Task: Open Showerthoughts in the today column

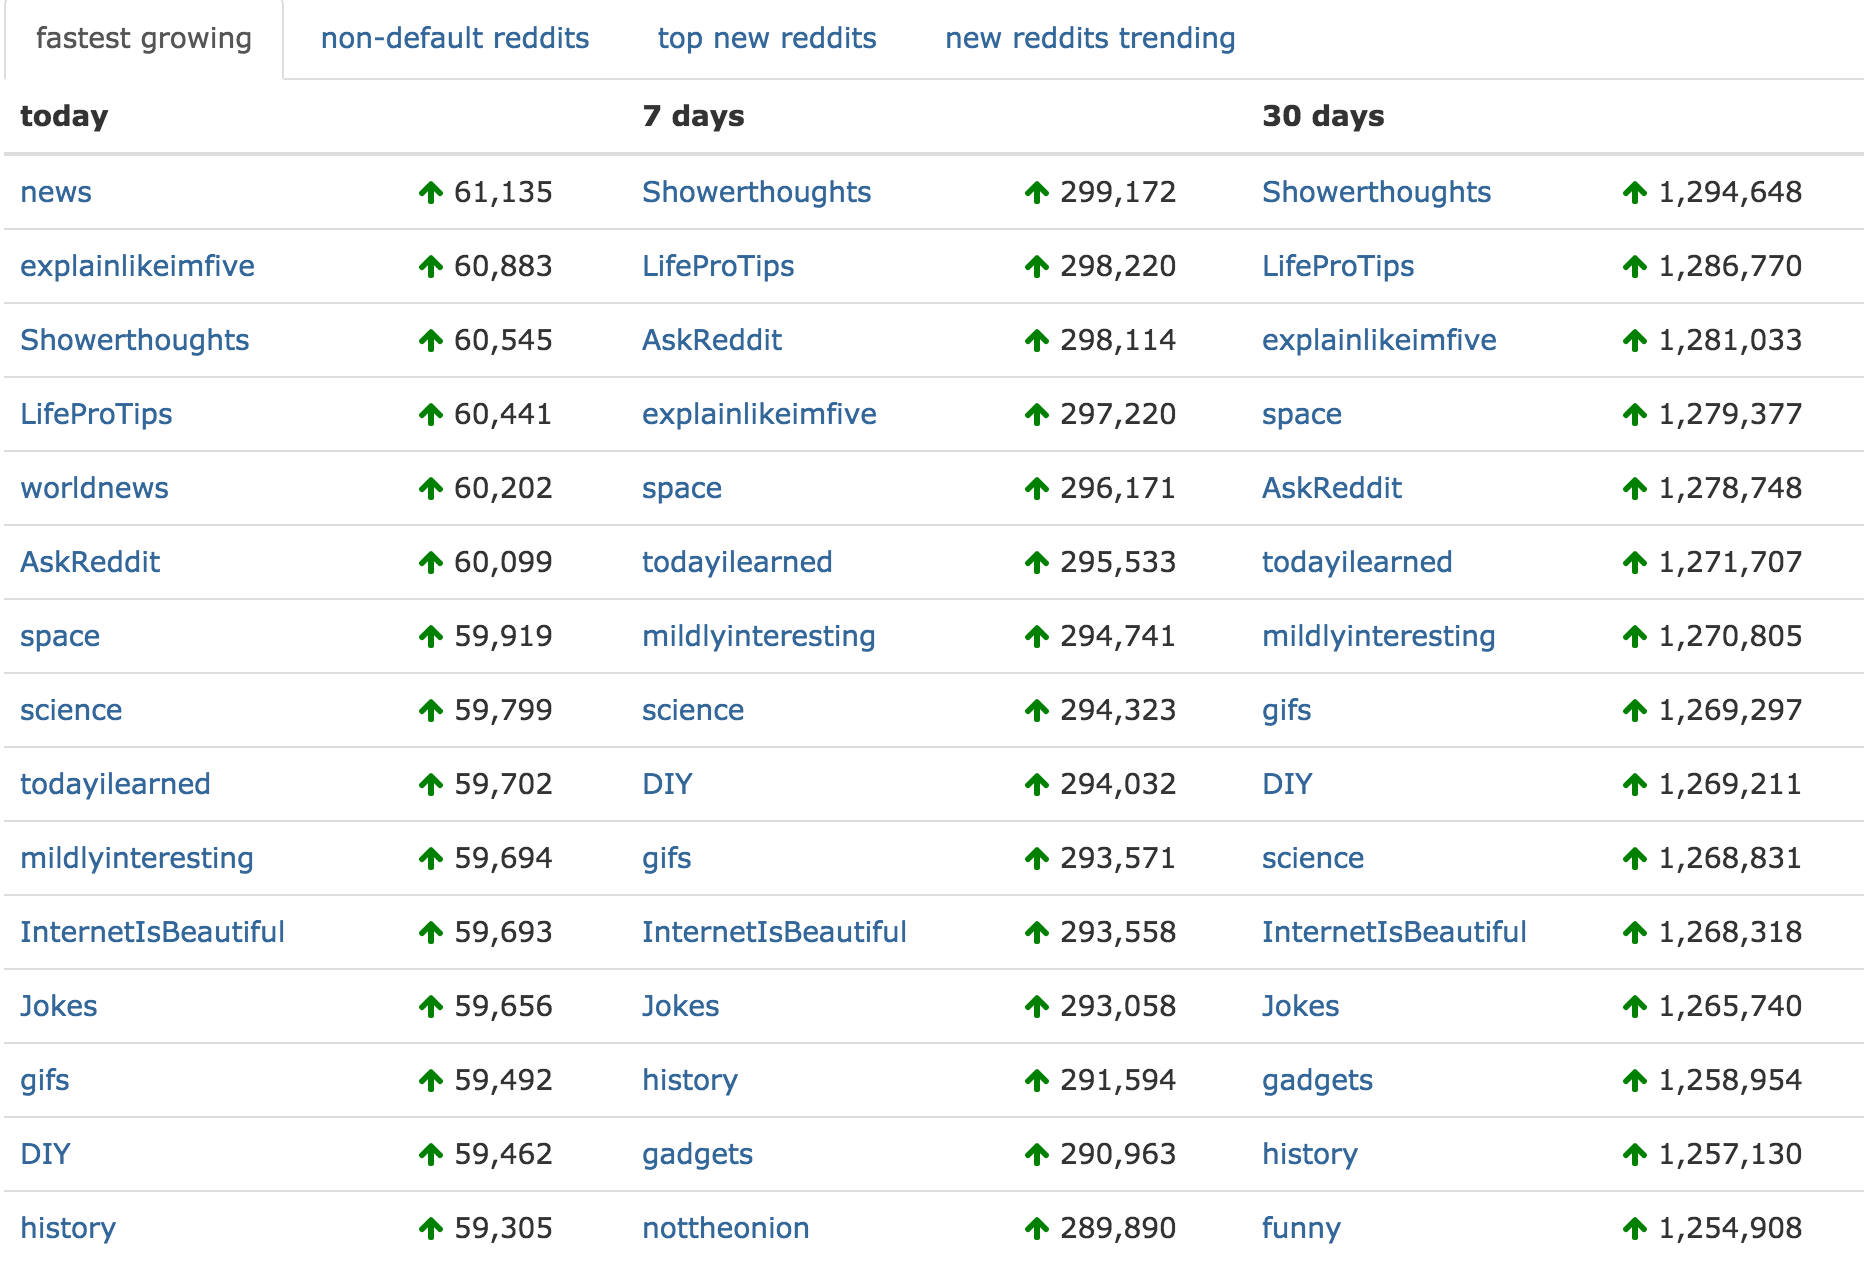Action: (134, 340)
